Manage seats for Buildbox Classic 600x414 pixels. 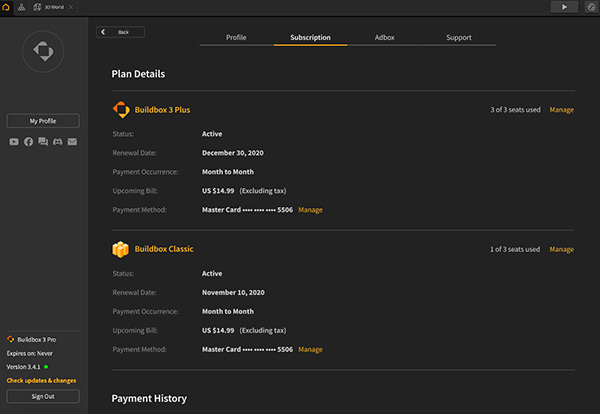pos(561,249)
